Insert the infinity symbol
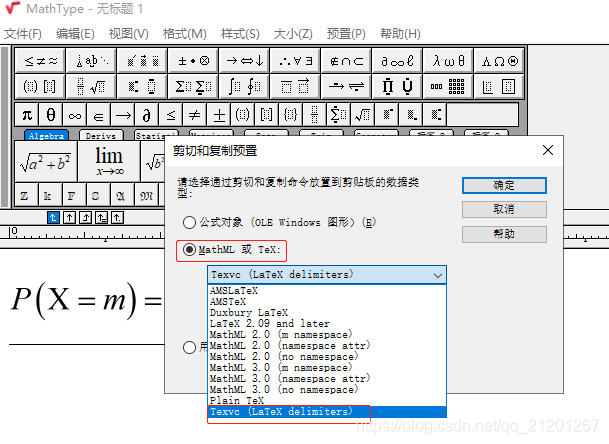The width and height of the screenshot is (609, 444). point(75,115)
